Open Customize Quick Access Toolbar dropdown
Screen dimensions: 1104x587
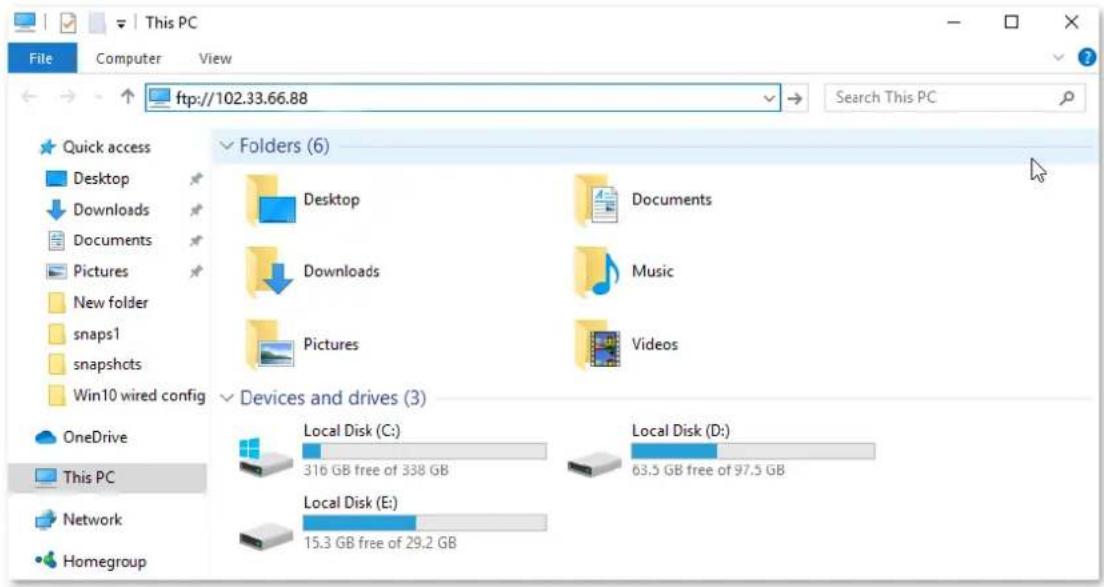[x=121, y=24]
